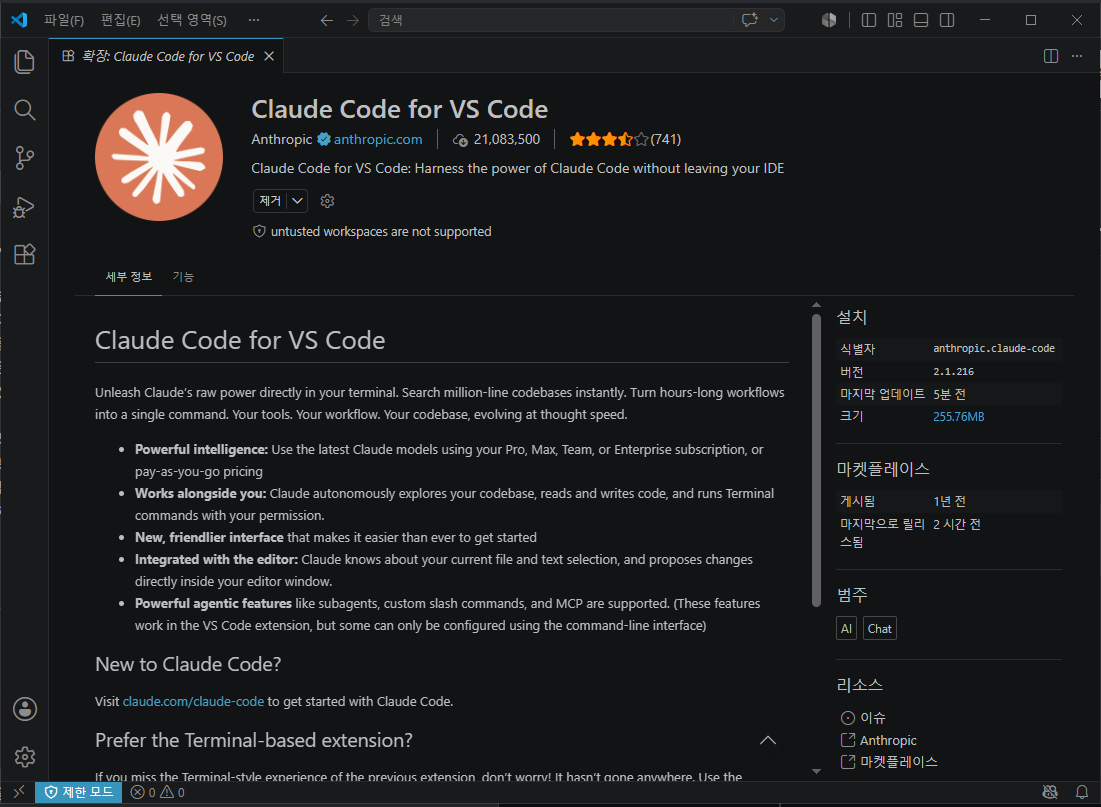Viewport: 1101px width, 807px height.
Task: Click the 255.76MB size link
Action: coord(958,416)
